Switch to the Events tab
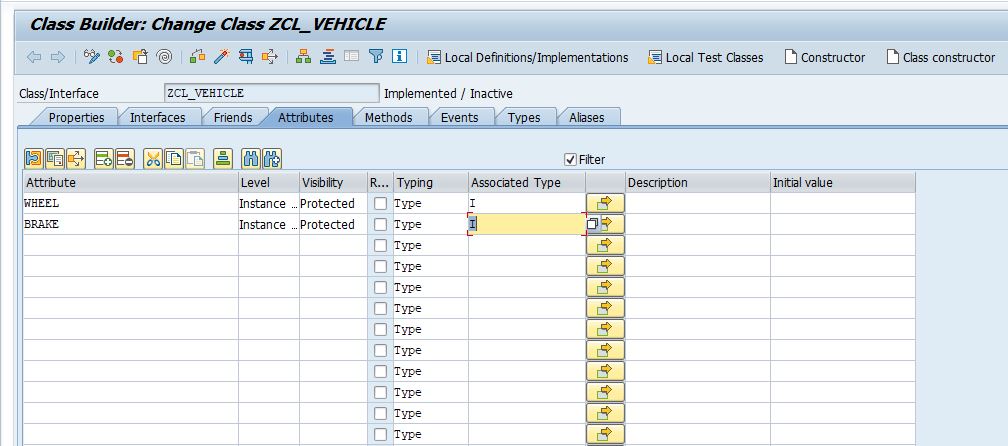The image size is (1008, 446). click(x=459, y=118)
